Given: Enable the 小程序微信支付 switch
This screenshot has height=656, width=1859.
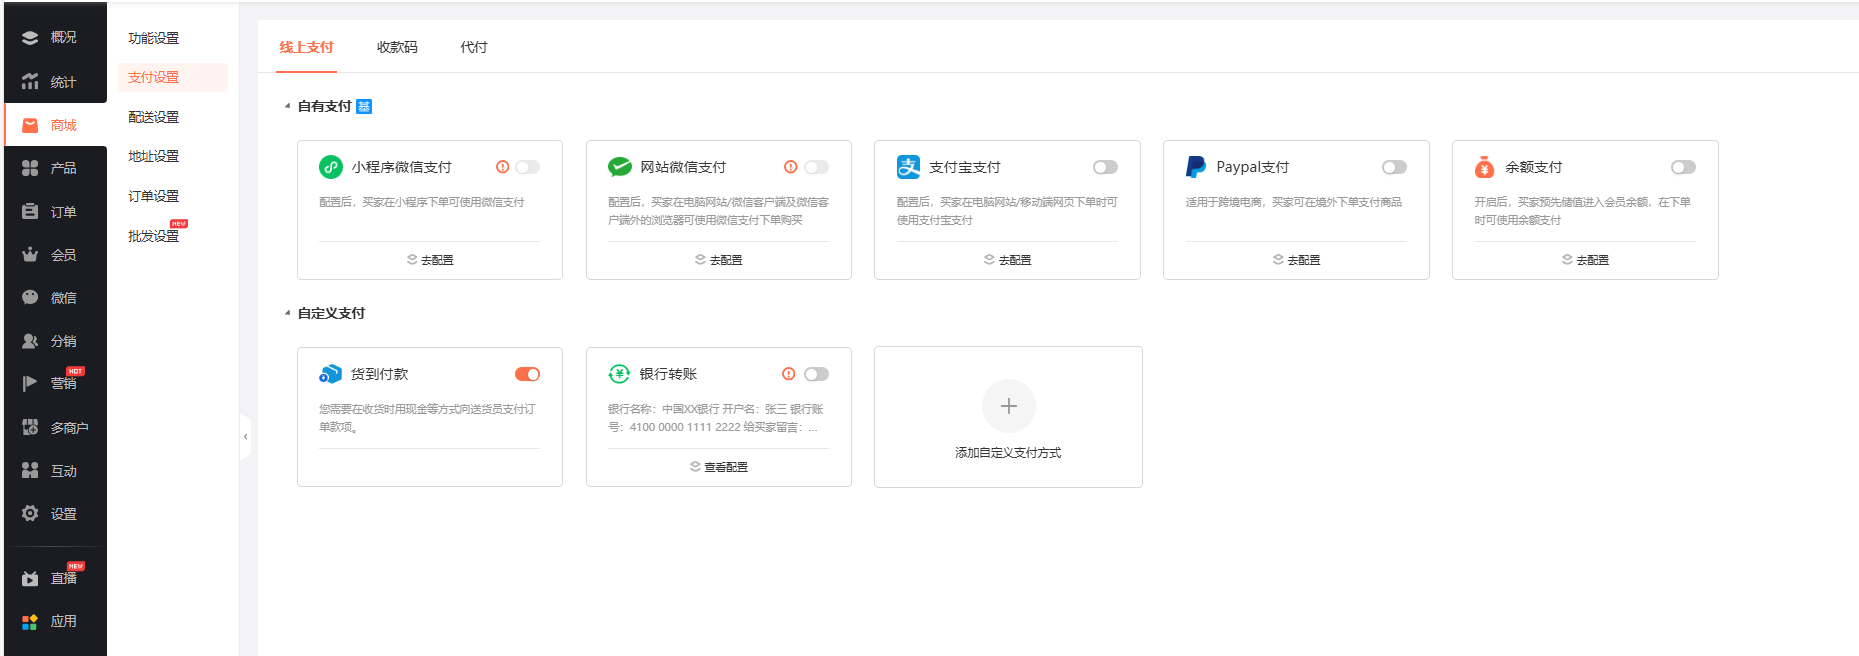Looking at the screenshot, I should 528,167.
